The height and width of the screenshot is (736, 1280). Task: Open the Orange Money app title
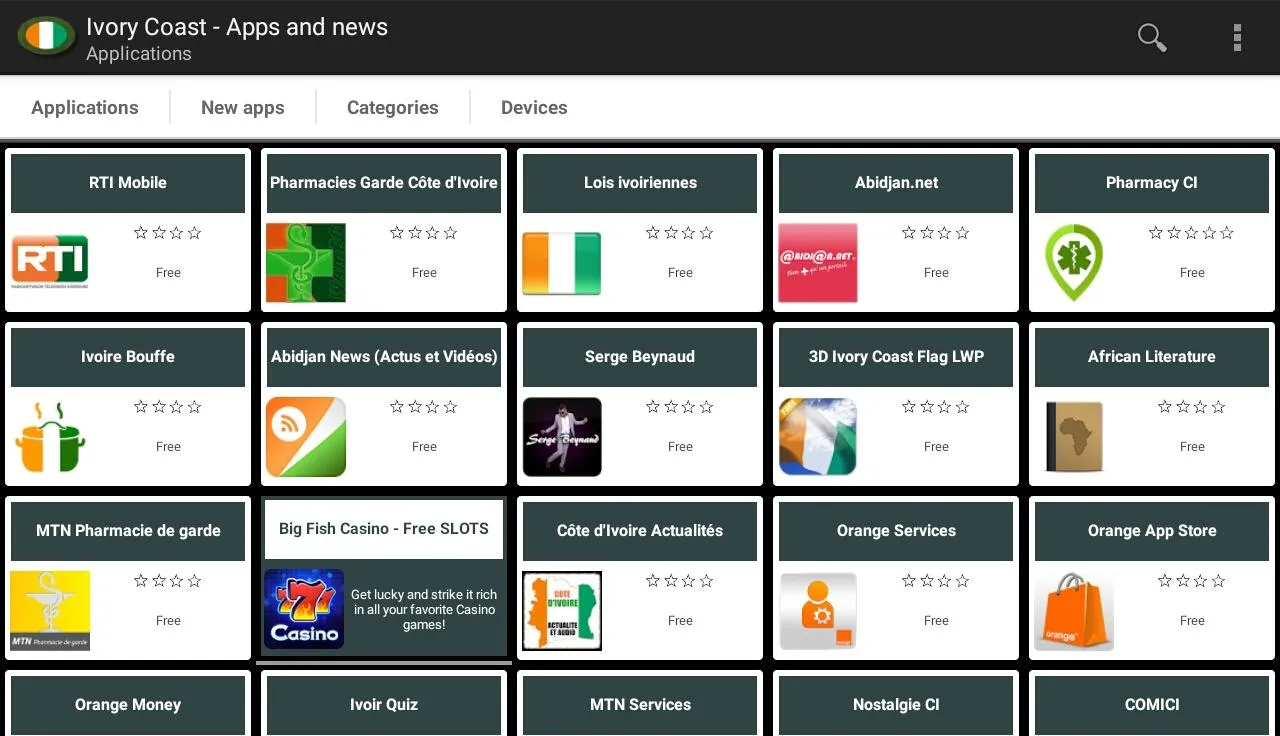coord(128,705)
